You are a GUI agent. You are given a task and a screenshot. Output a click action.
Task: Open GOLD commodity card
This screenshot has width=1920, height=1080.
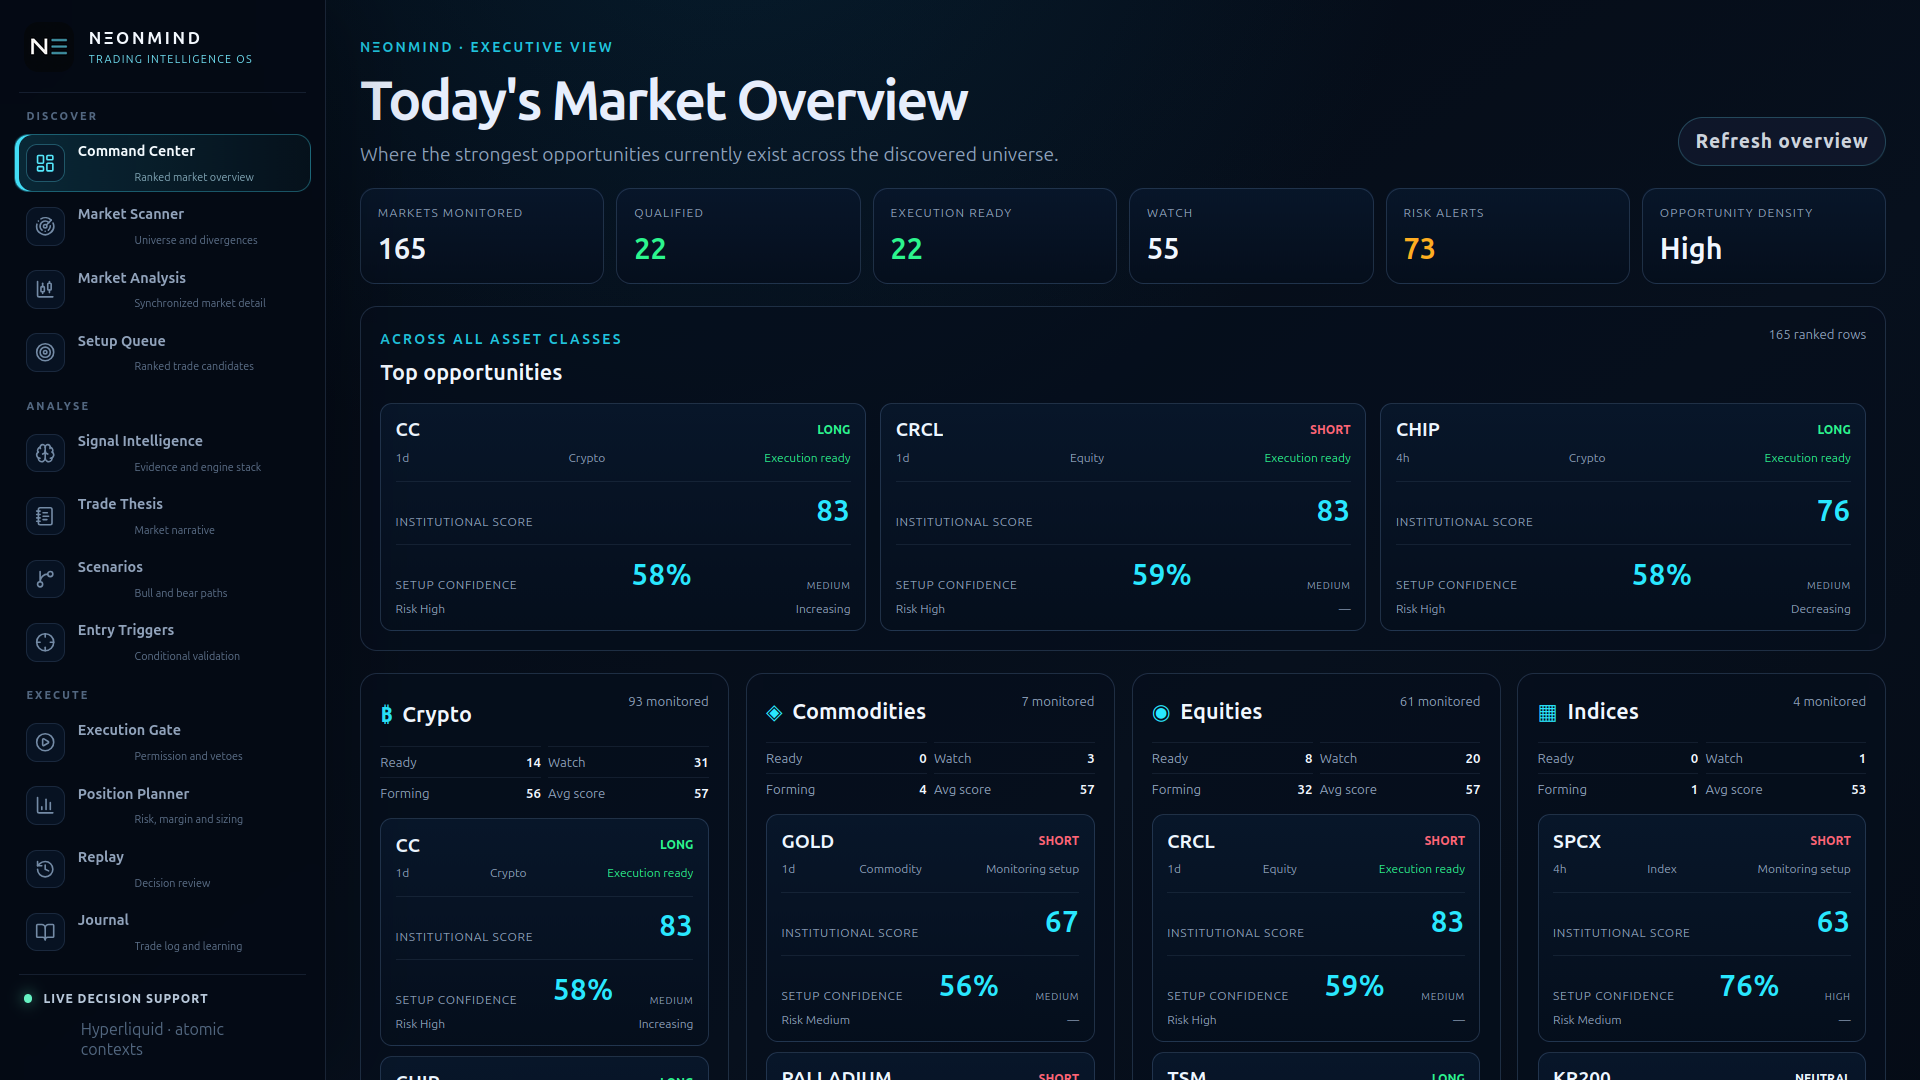point(930,928)
